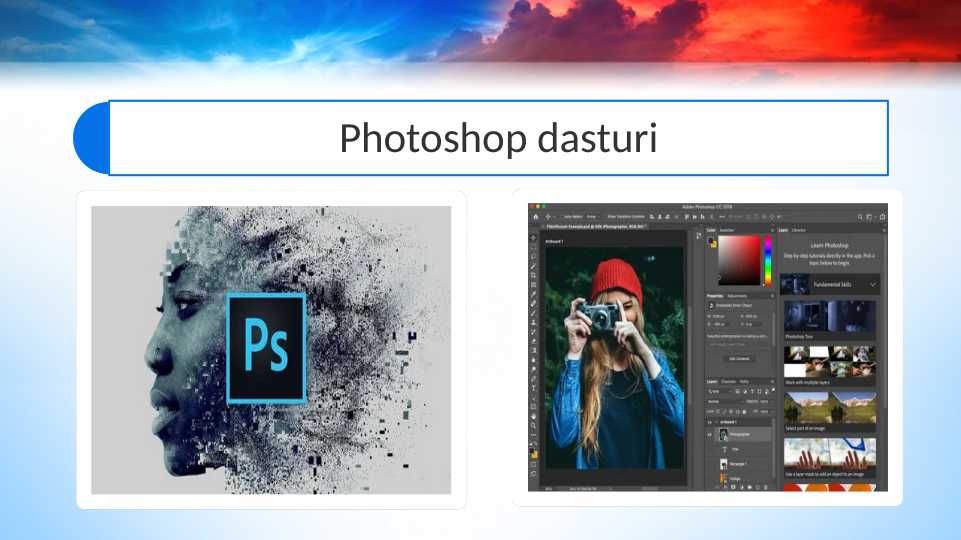Screen dimensions: 961x540
Task: Select the Path Selection tool
Action: click(x=533, y=397)
